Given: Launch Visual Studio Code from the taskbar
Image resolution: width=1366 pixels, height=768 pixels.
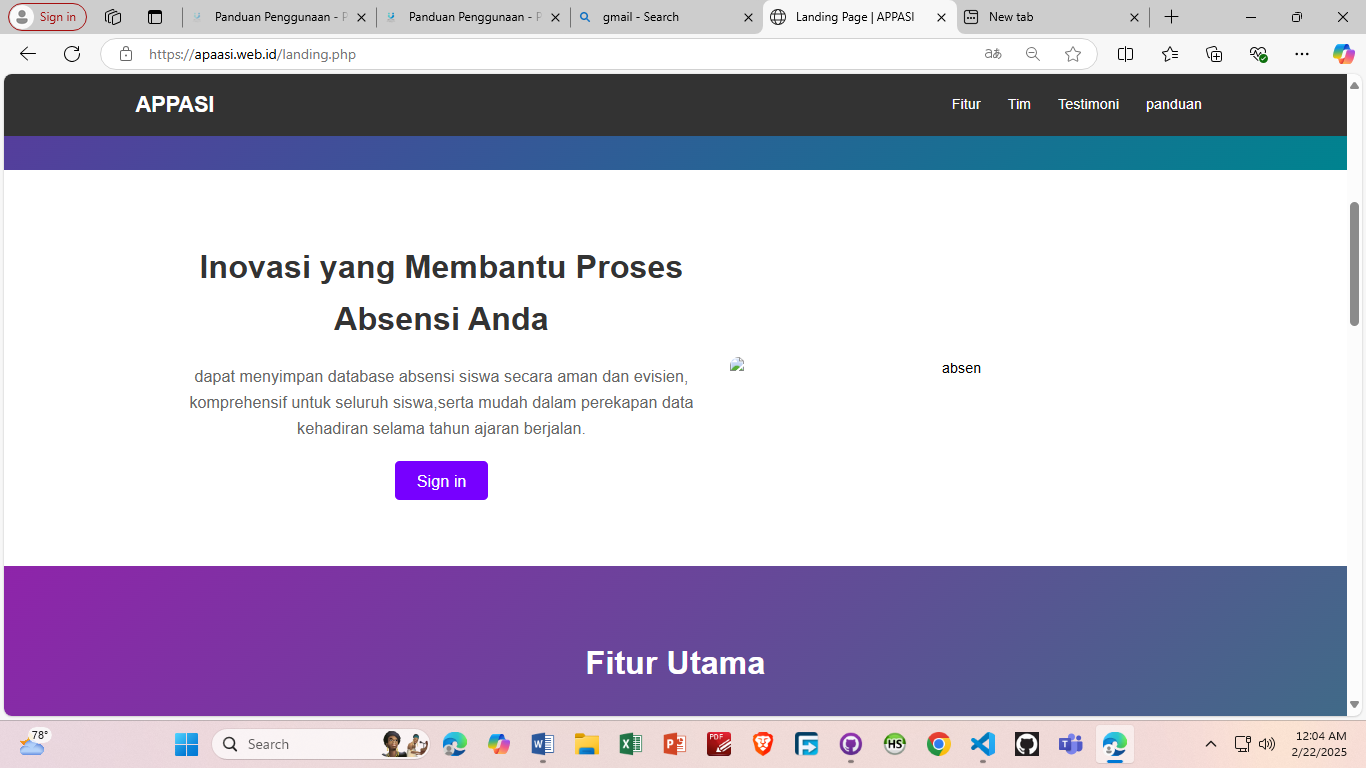Looking at the screenshot, I should click(982, 744).
